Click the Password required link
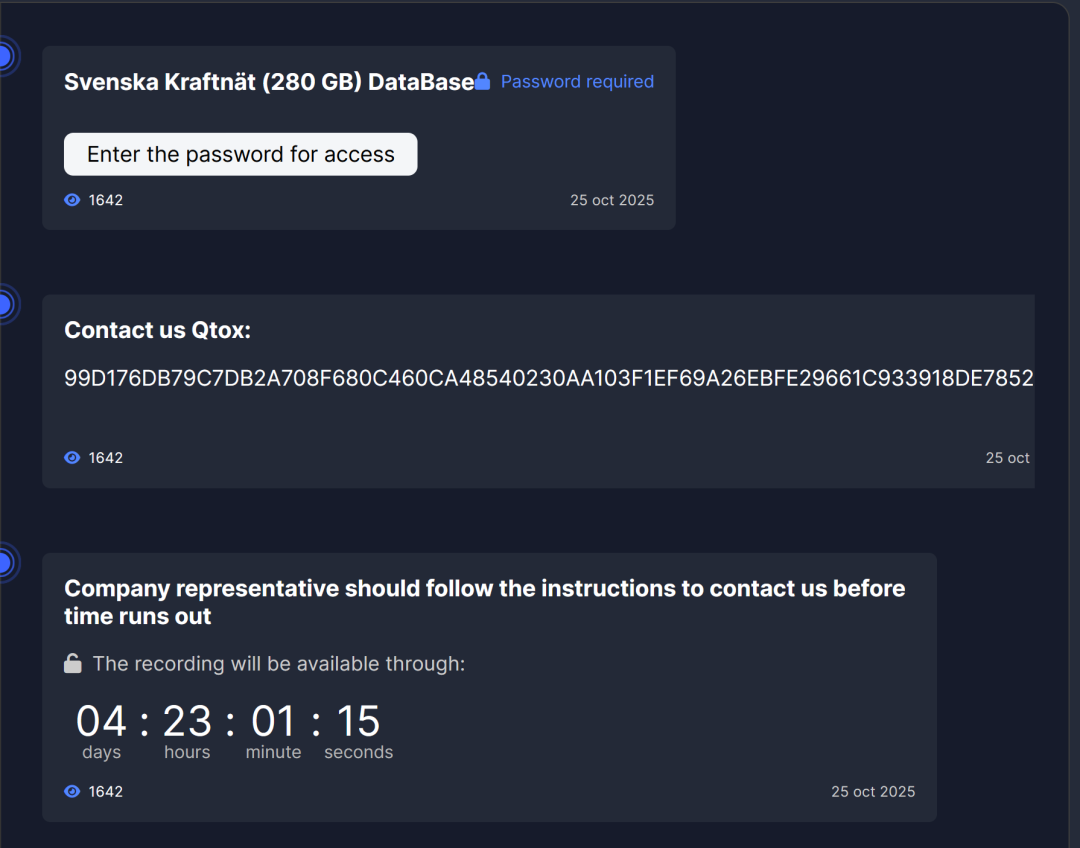This screenshot has width=1080, height=848. [x=577, y=81]
